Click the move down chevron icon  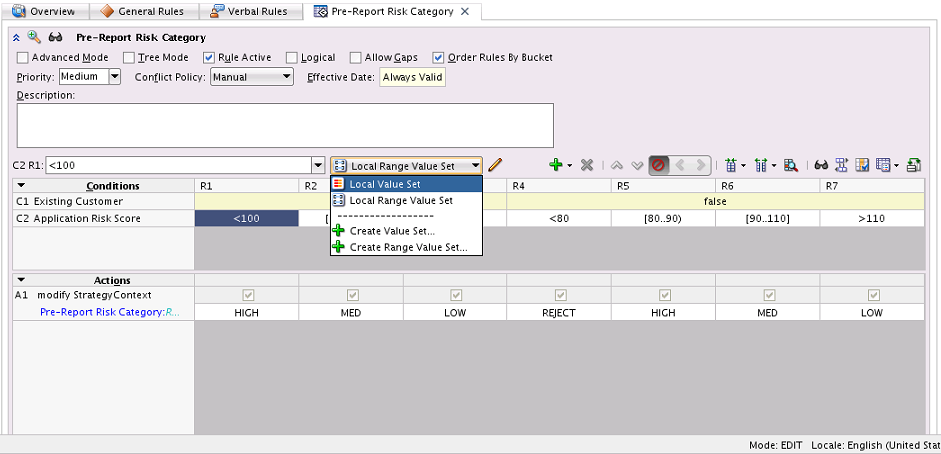click(637, 166)
